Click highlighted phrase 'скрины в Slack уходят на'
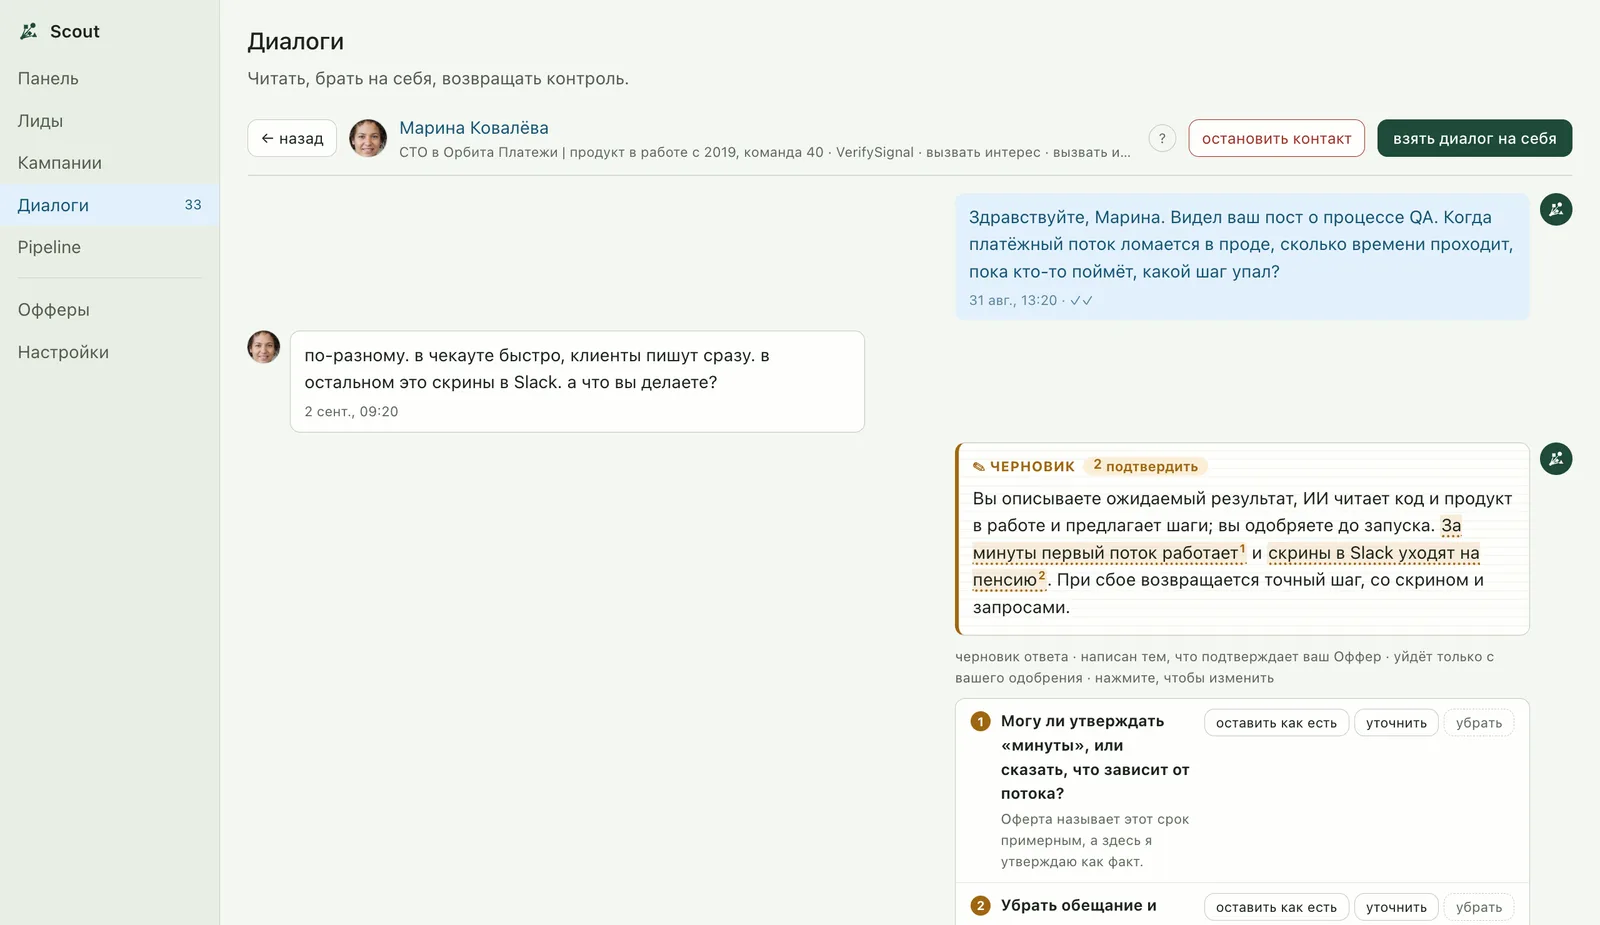 pos(1374,553)
